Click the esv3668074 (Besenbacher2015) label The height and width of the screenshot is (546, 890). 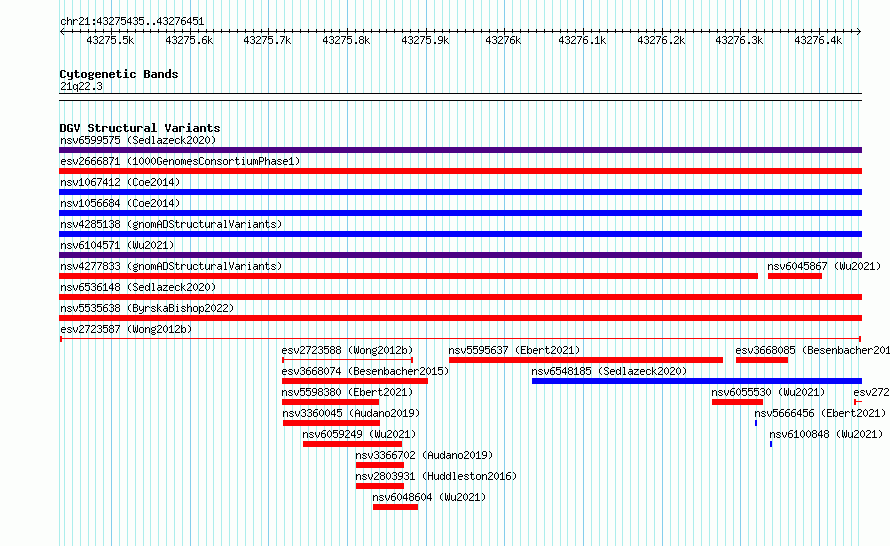365,371
